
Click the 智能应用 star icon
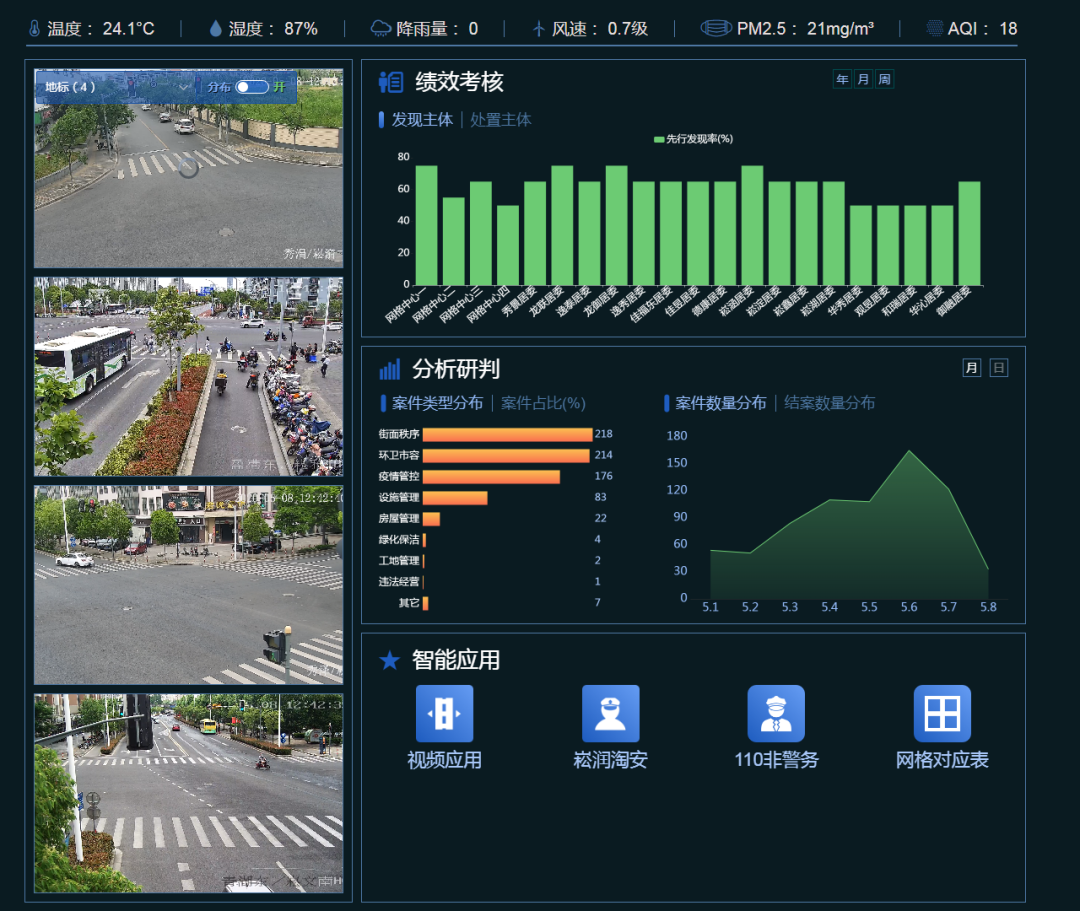click(390, 660)
